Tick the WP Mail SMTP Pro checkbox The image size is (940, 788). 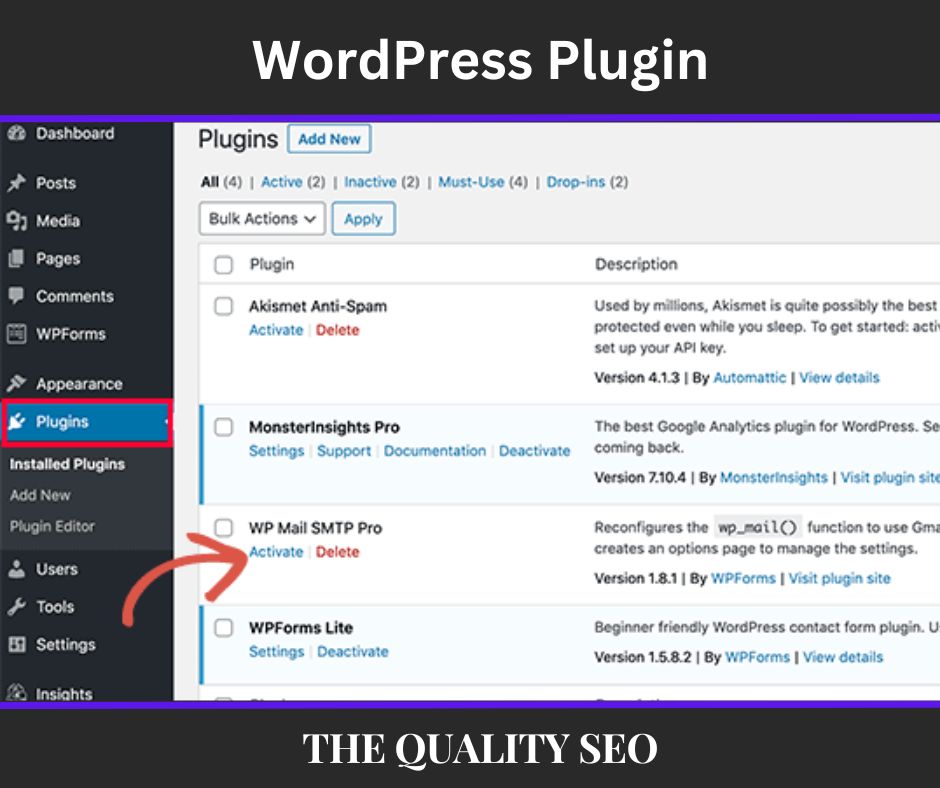pos(224,528)
